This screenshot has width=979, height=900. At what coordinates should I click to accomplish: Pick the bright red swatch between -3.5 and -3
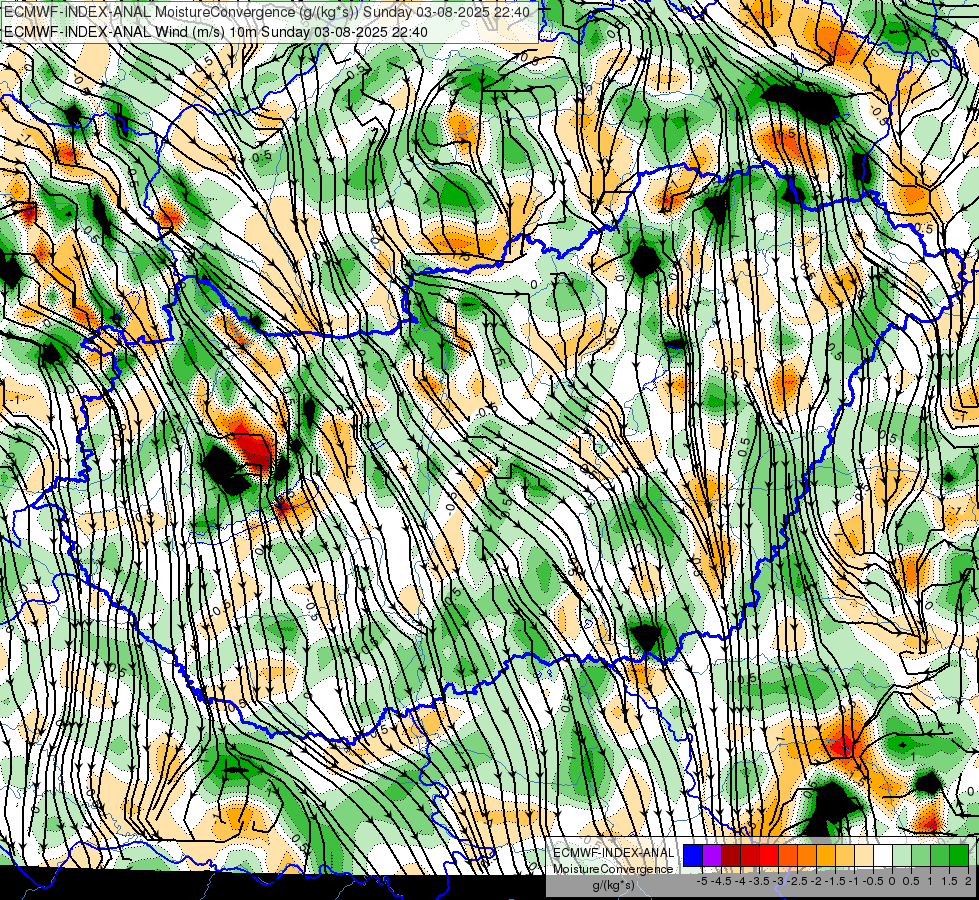(x=769, y=856)
